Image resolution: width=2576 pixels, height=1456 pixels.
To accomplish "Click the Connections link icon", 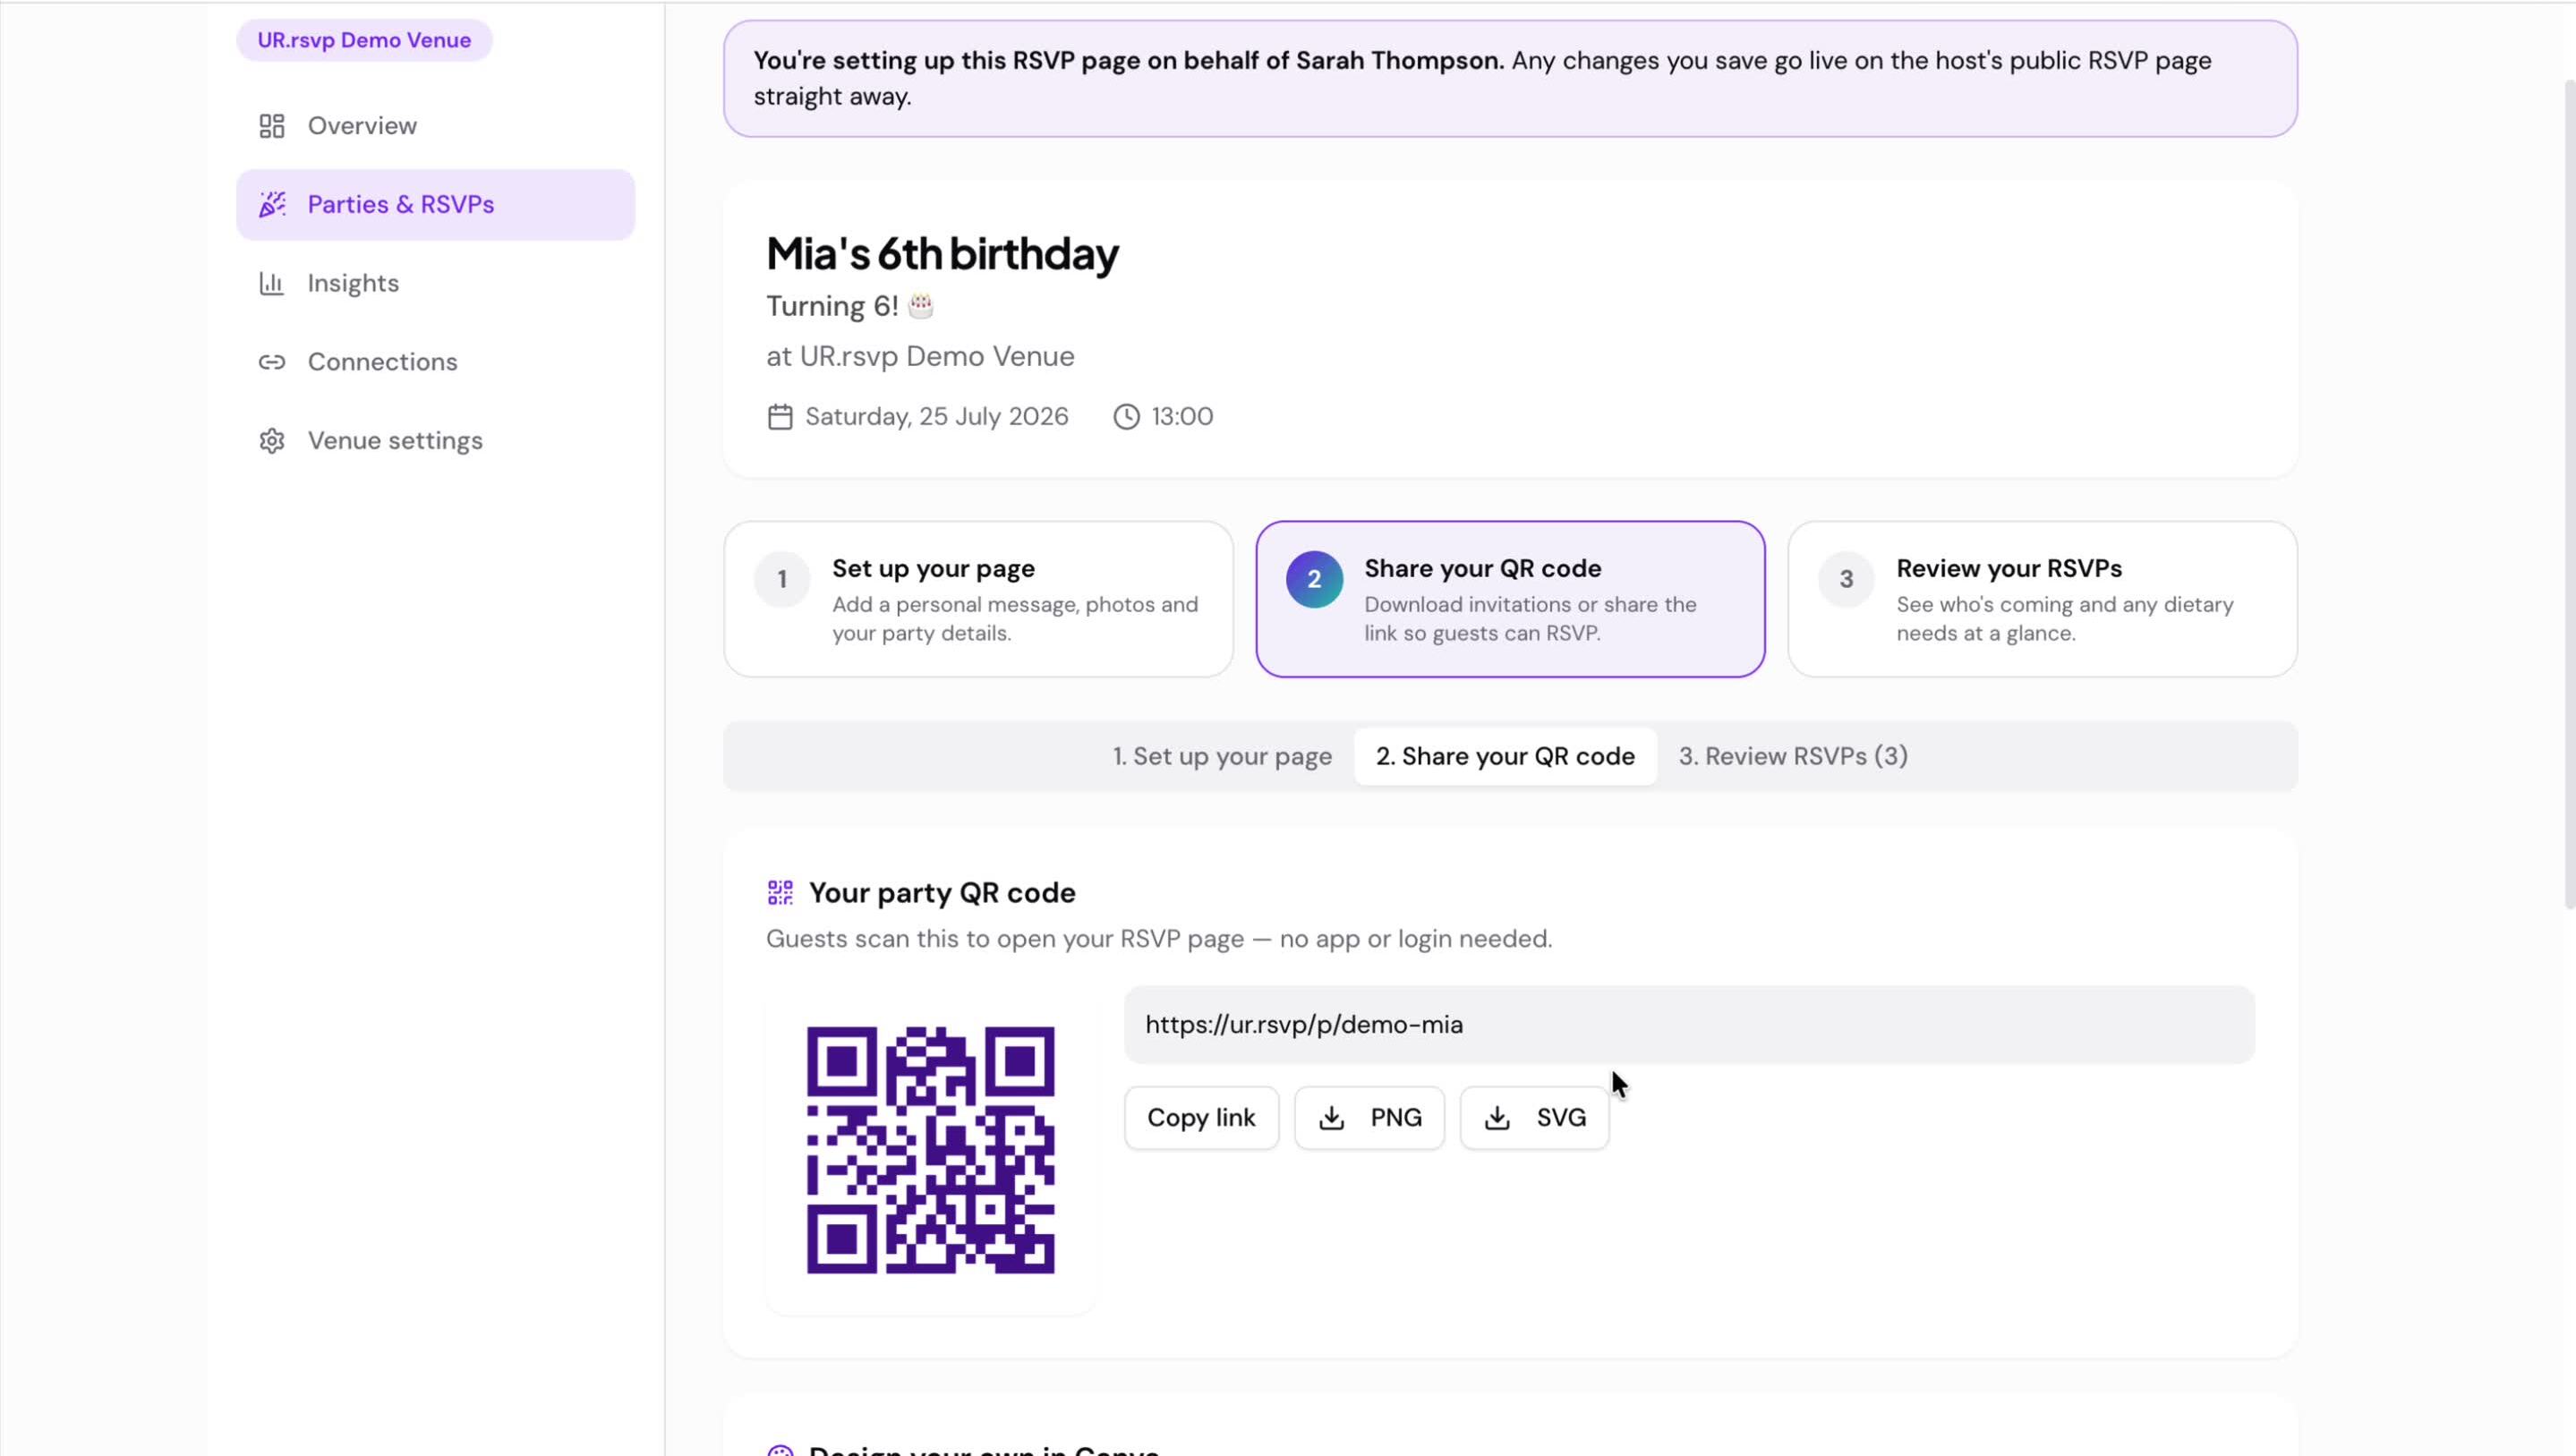I will click(x=272, y=362).
